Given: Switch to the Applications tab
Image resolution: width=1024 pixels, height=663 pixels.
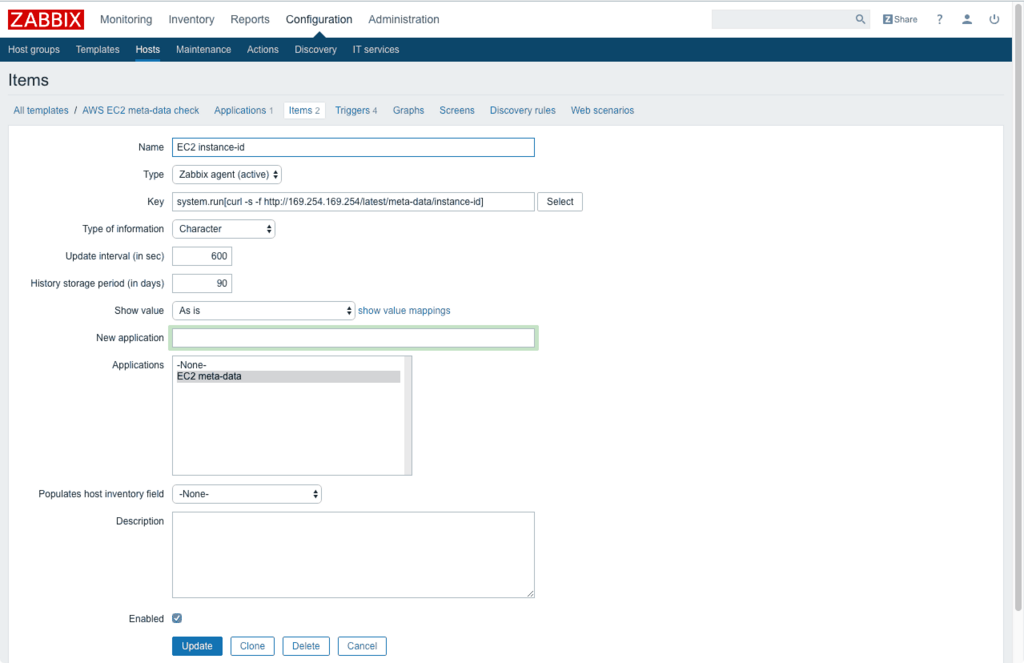Looking at the screenshot, I should point(244,110).
